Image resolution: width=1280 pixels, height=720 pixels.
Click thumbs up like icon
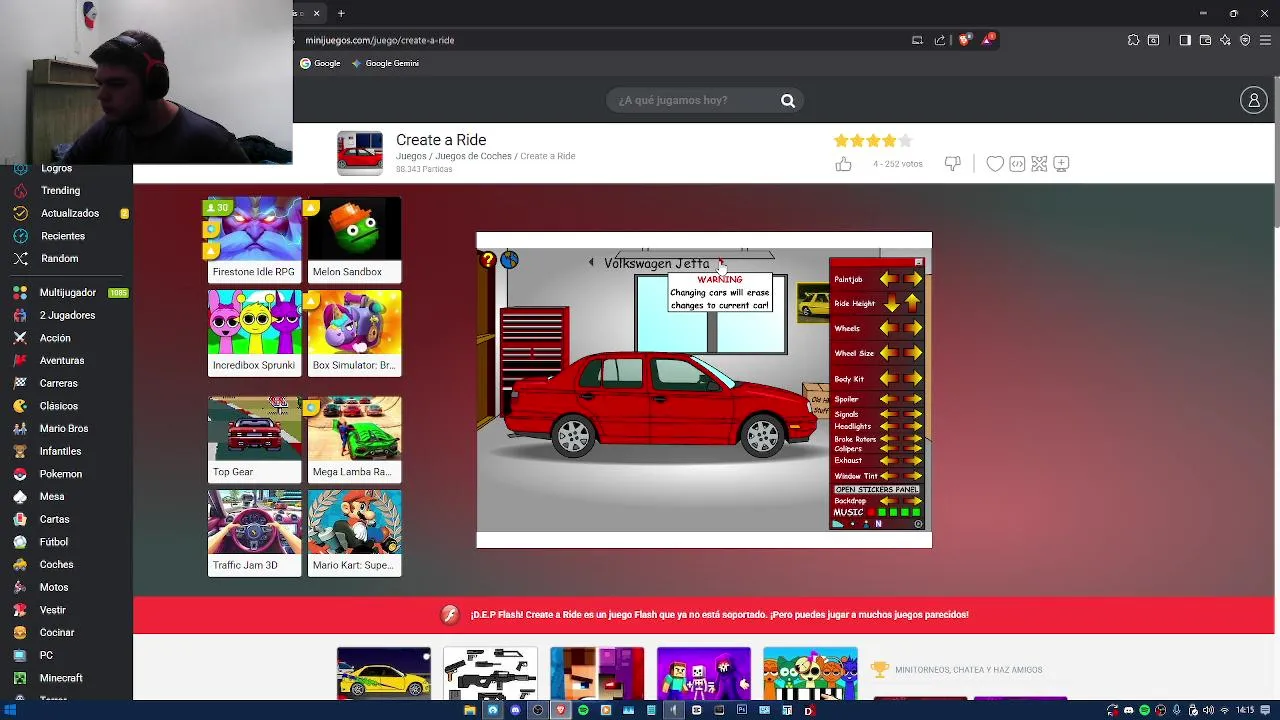tap(844, 164)
